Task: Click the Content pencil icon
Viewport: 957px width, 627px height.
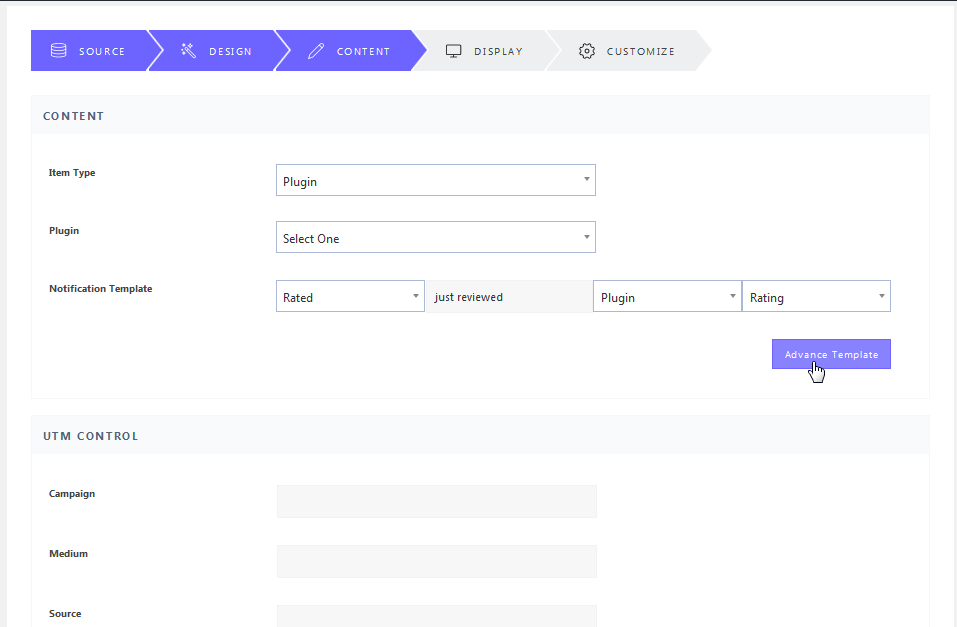Action: tap(316, 51)
